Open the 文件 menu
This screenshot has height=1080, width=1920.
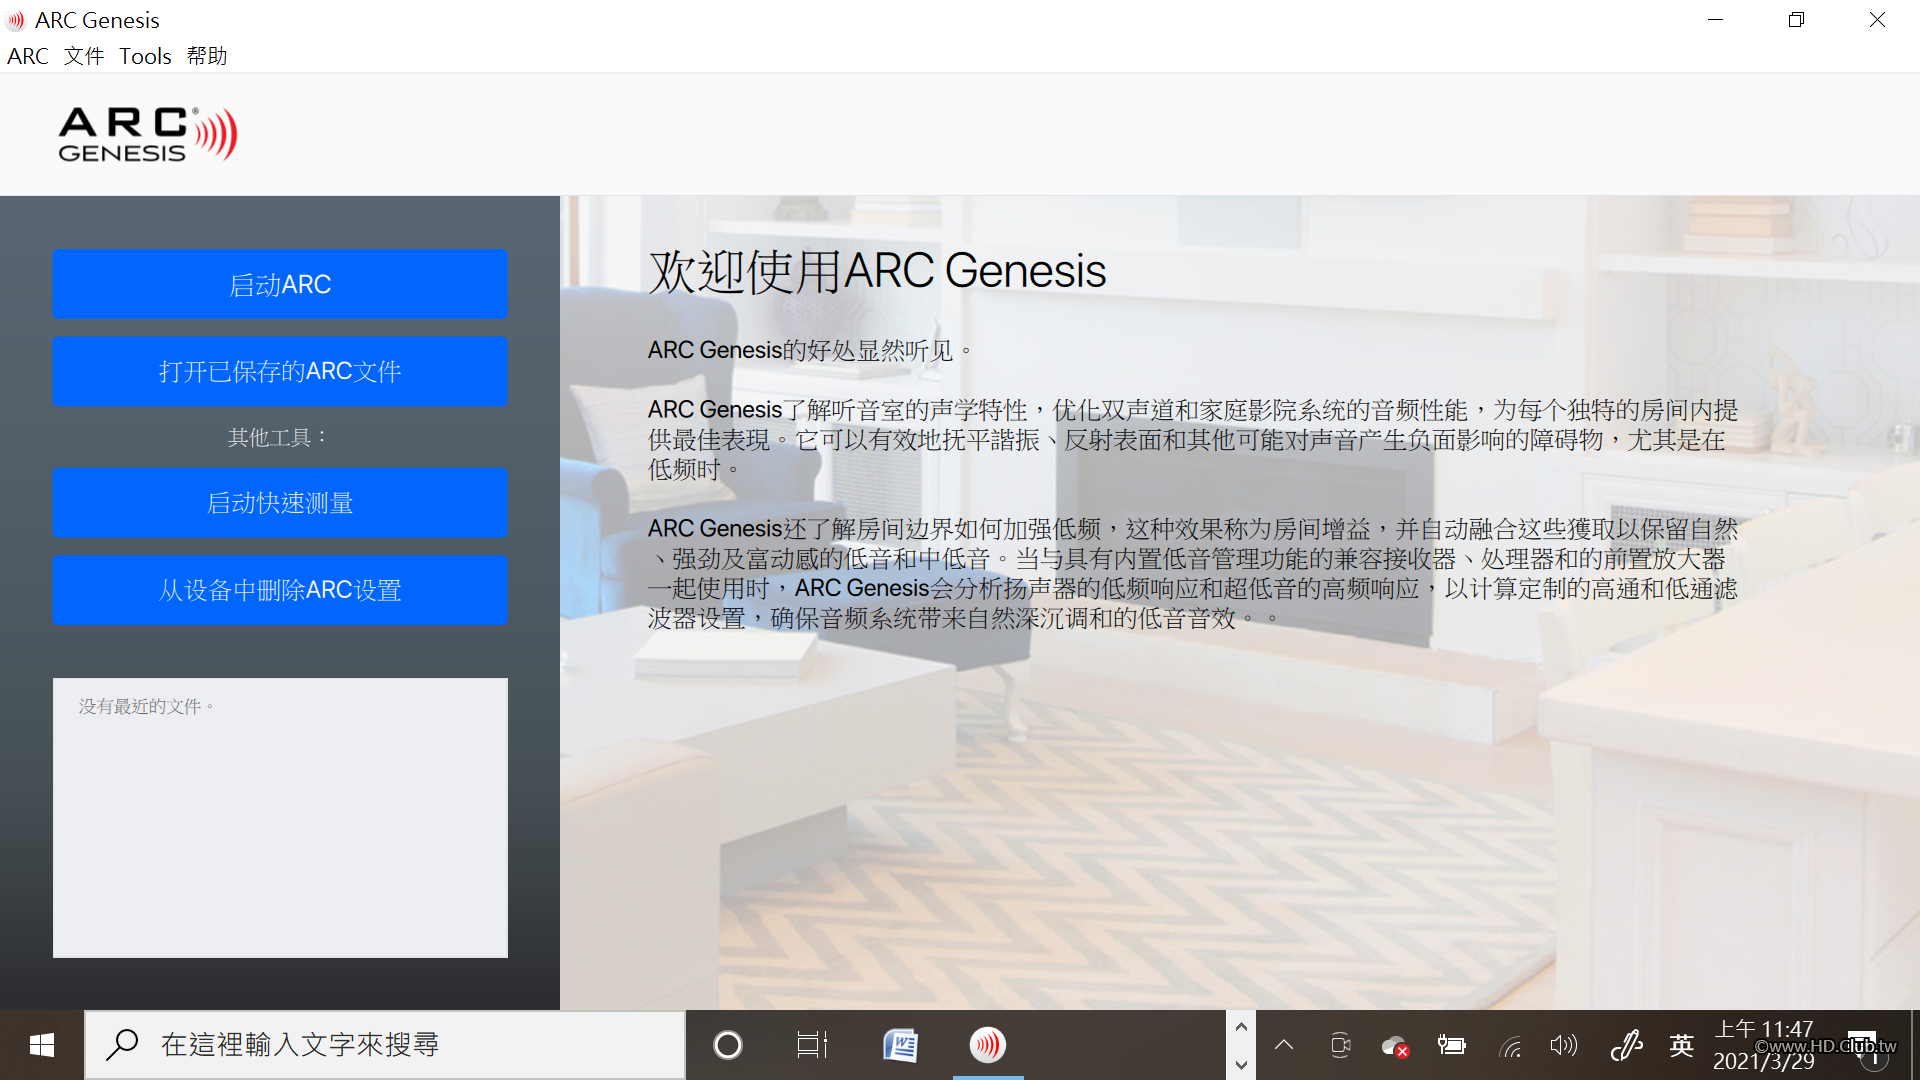[84, 56]
